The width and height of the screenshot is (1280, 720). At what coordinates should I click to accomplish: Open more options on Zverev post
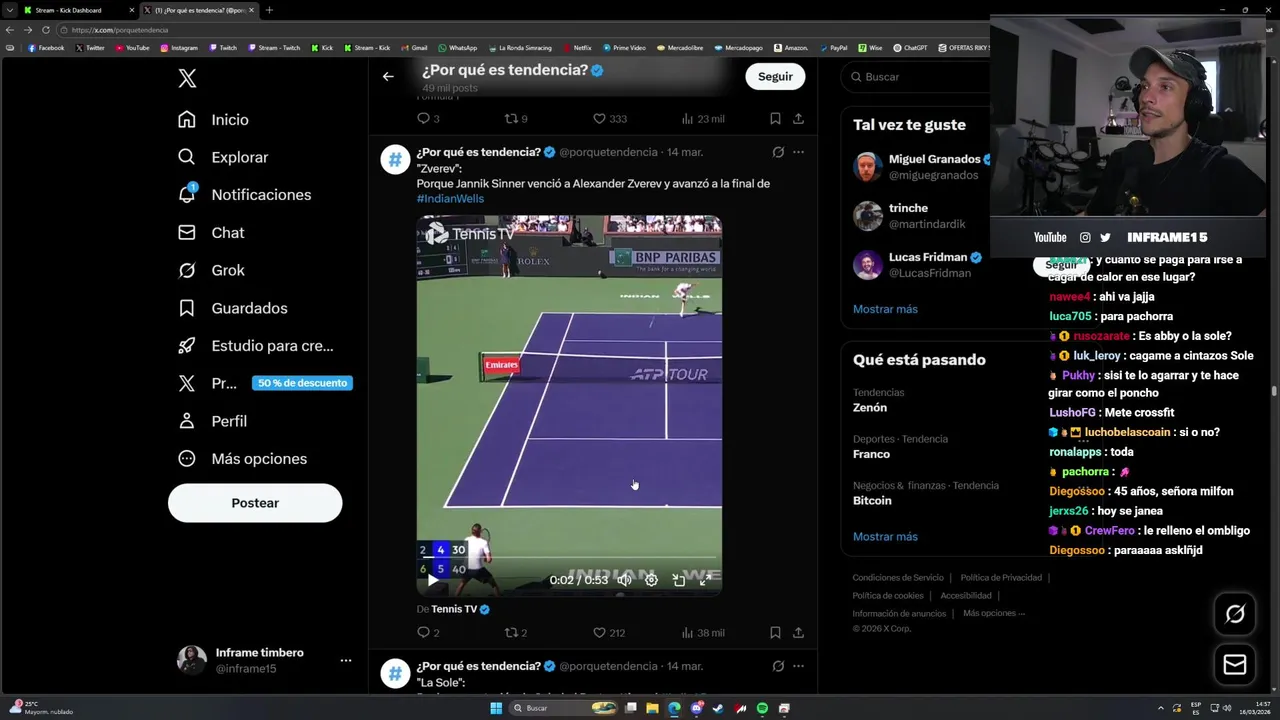[x=798, y=152]
